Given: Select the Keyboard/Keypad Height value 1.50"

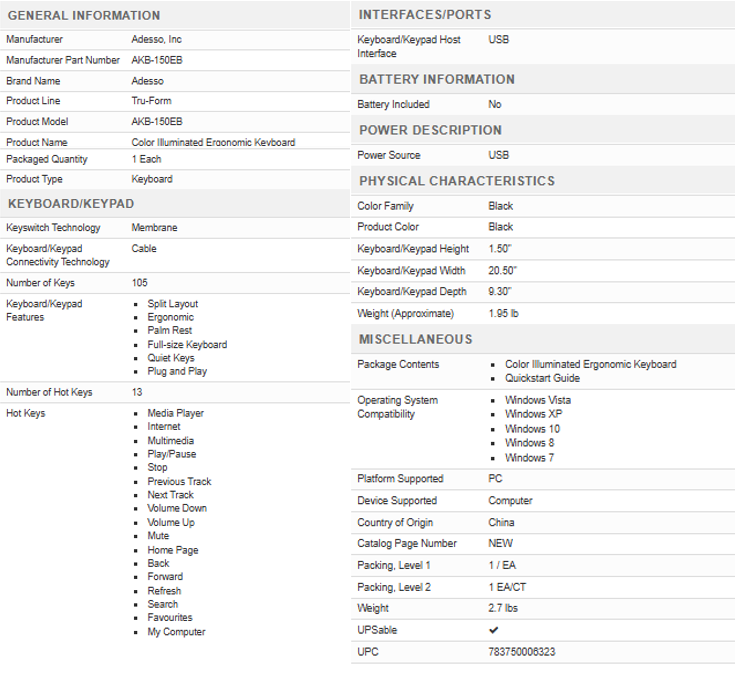Looking at the screenshot, I should pos(499,248).
